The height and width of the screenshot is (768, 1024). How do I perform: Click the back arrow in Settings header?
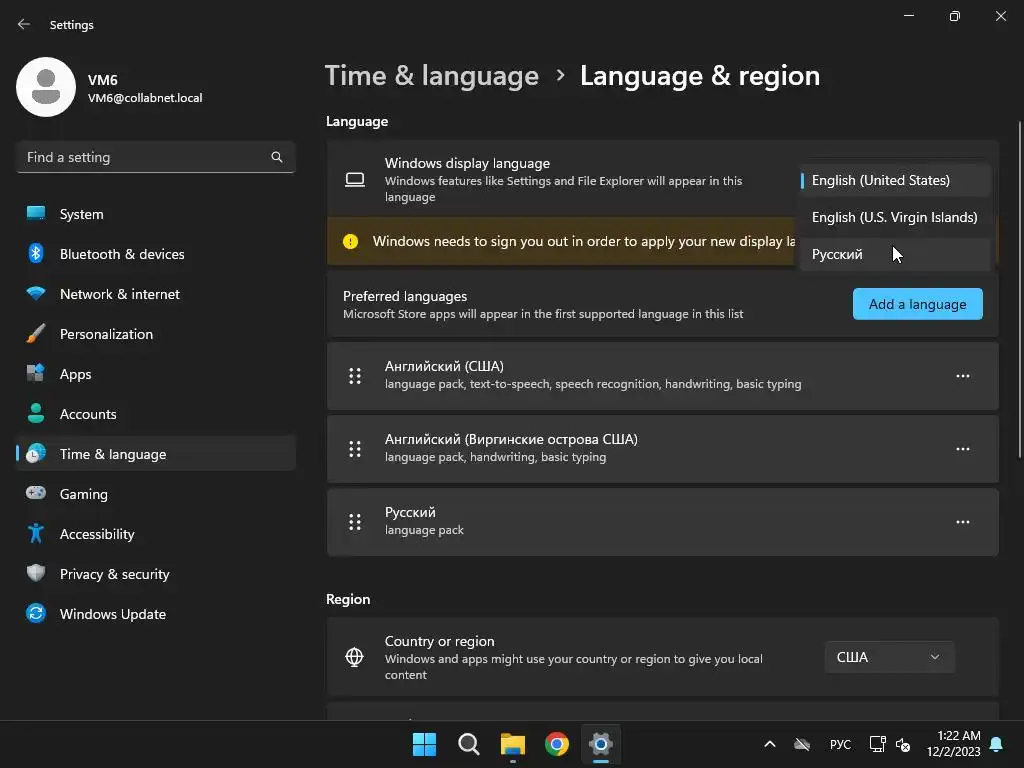click(24, 24)
